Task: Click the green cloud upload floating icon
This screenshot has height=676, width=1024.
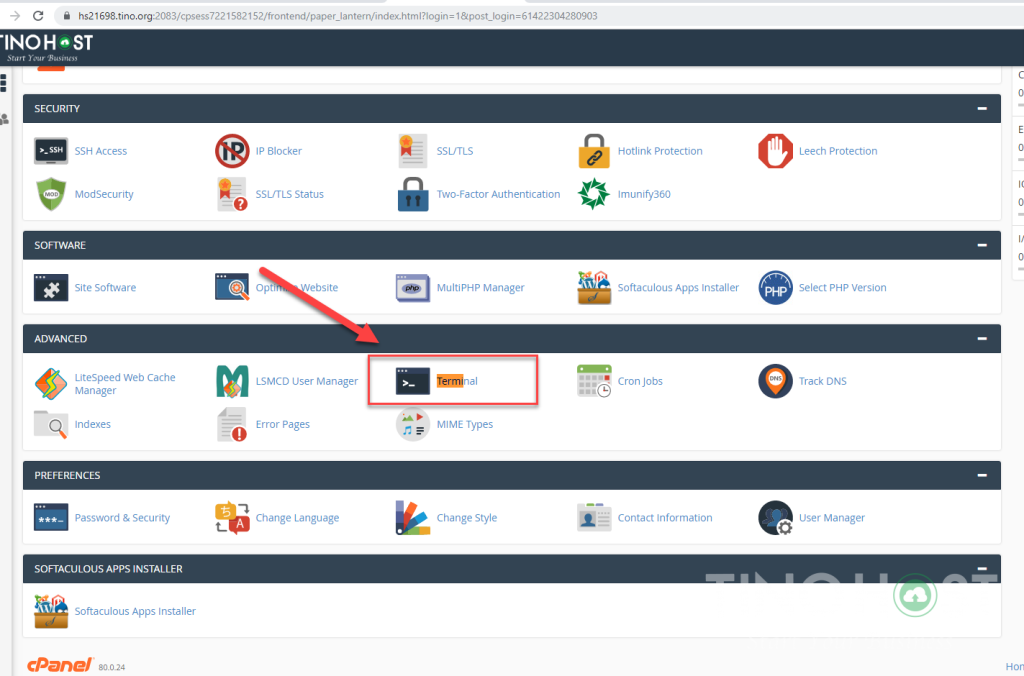Action: [915, 595]
